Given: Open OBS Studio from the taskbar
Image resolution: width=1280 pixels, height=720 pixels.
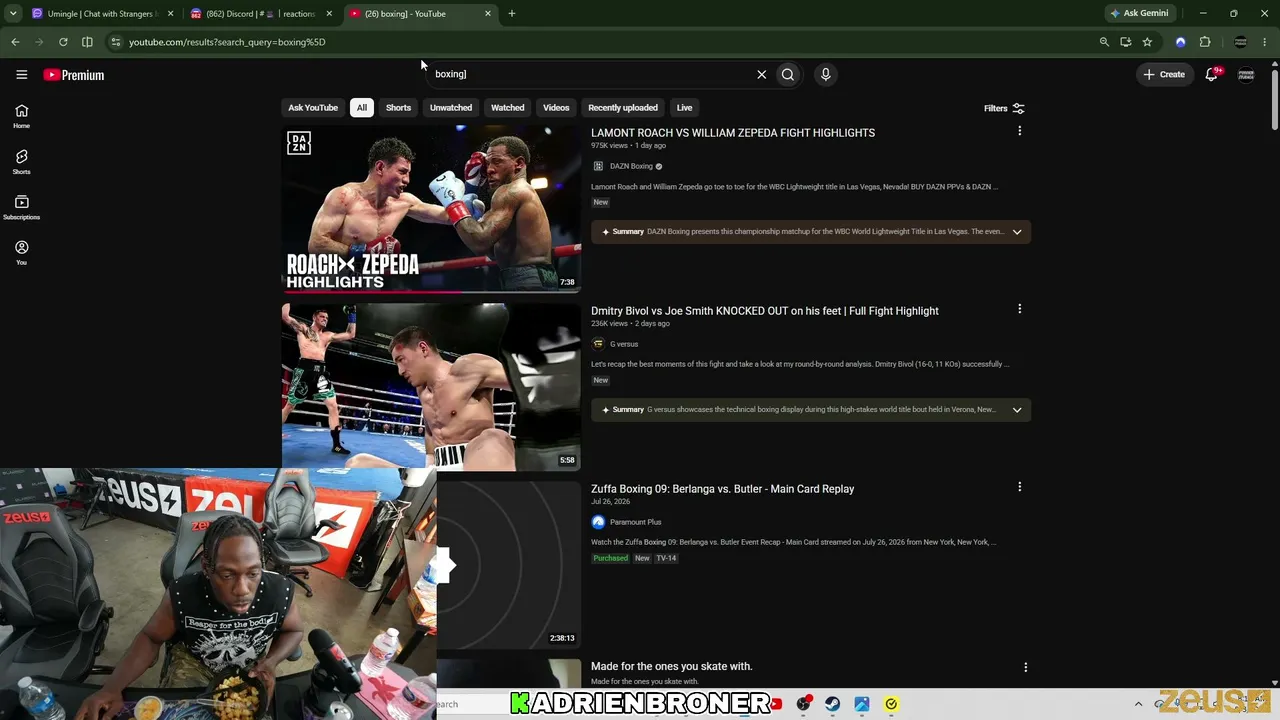Looking at the screenshot, I should coord(803,704).
